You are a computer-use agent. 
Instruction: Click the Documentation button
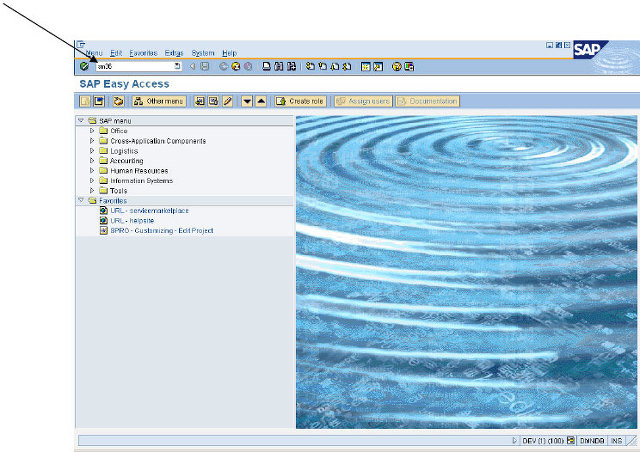(x=428, y=101)
